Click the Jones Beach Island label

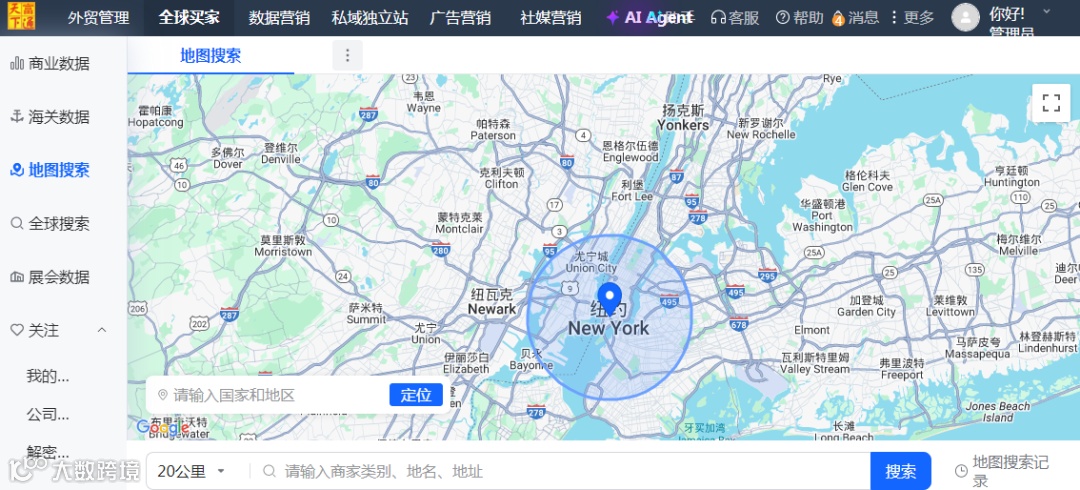[997, 412]
